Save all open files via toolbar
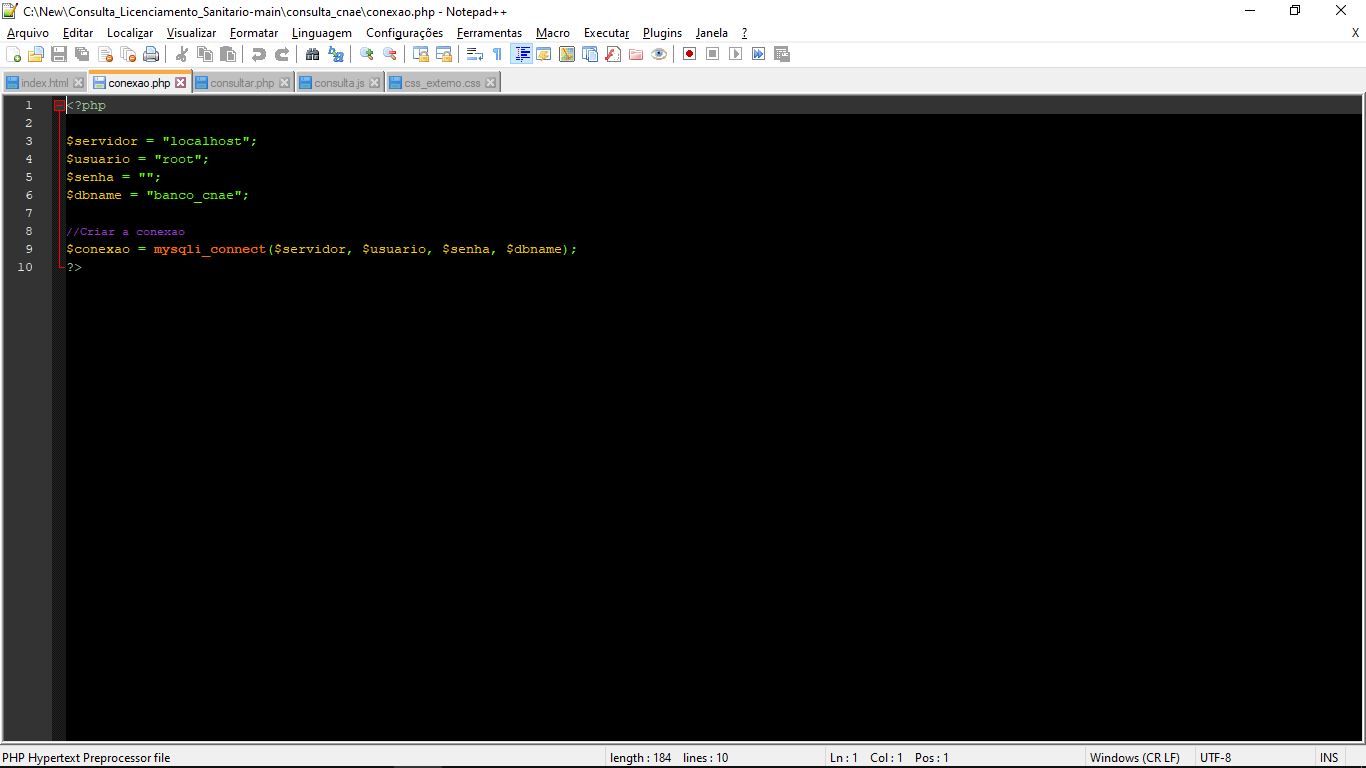1366x768 pixels. [x=82, y=54]
